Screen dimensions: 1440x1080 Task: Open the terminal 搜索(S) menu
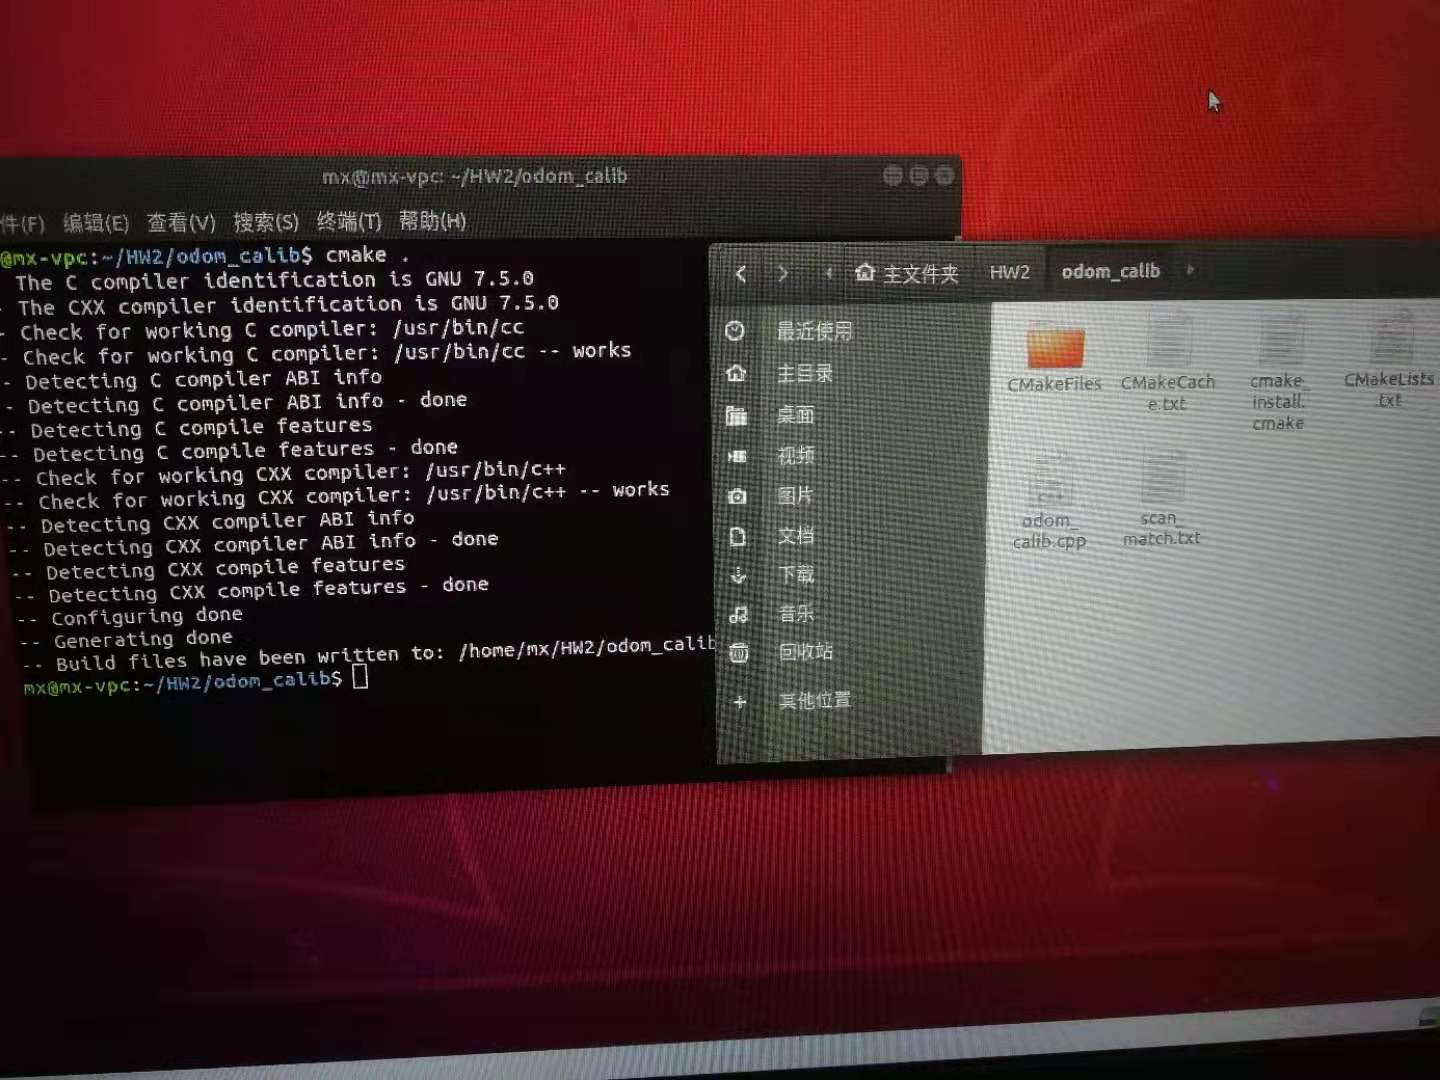266,222
